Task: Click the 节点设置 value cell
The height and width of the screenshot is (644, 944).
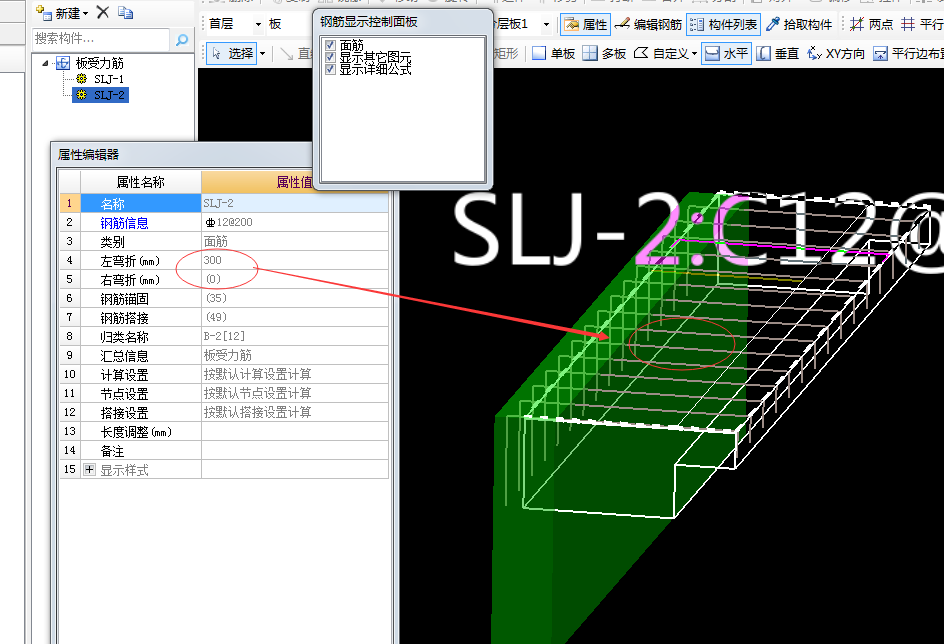Action: 295,393
